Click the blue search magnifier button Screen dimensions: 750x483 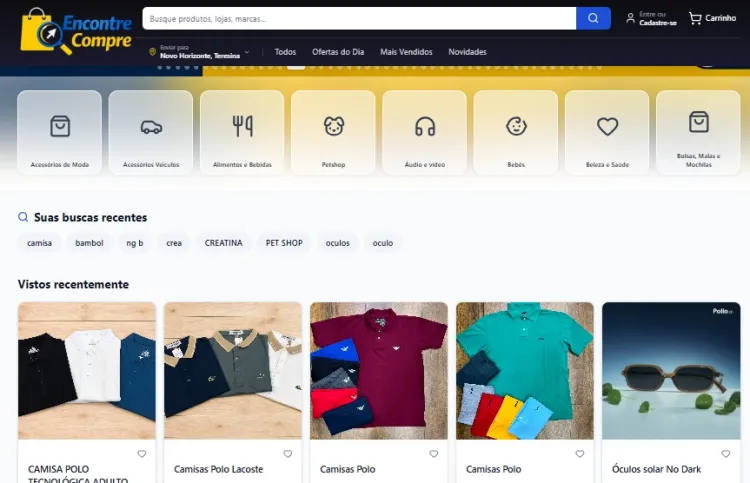click(x=593, y=18)
